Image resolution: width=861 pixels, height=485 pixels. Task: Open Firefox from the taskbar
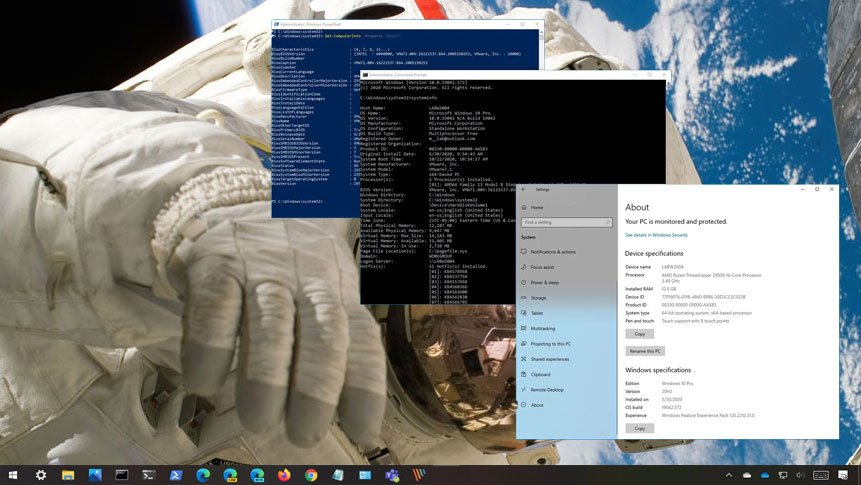click(x=284, y=475)
